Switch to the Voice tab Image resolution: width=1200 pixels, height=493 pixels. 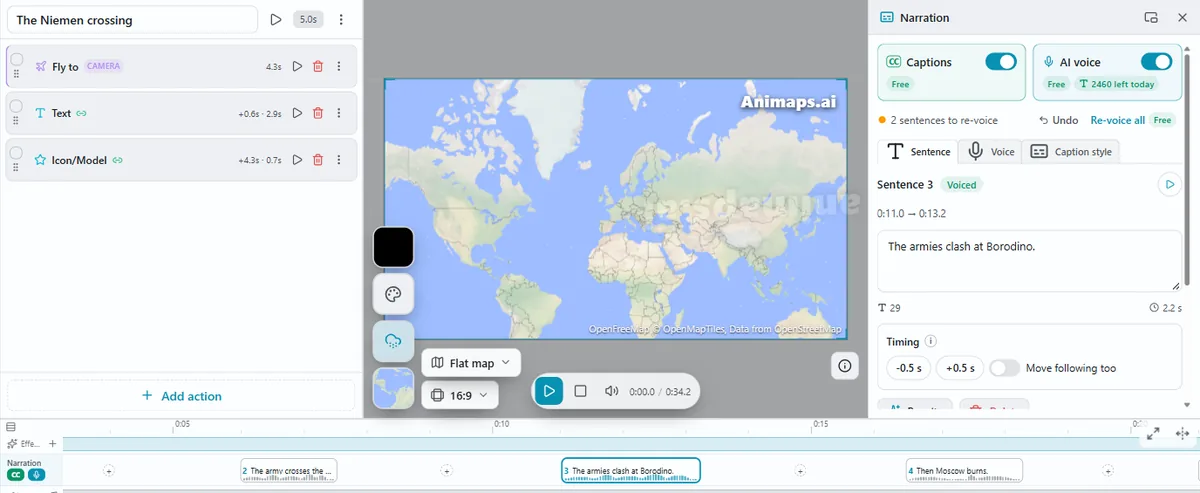click(x=991, y=151)
